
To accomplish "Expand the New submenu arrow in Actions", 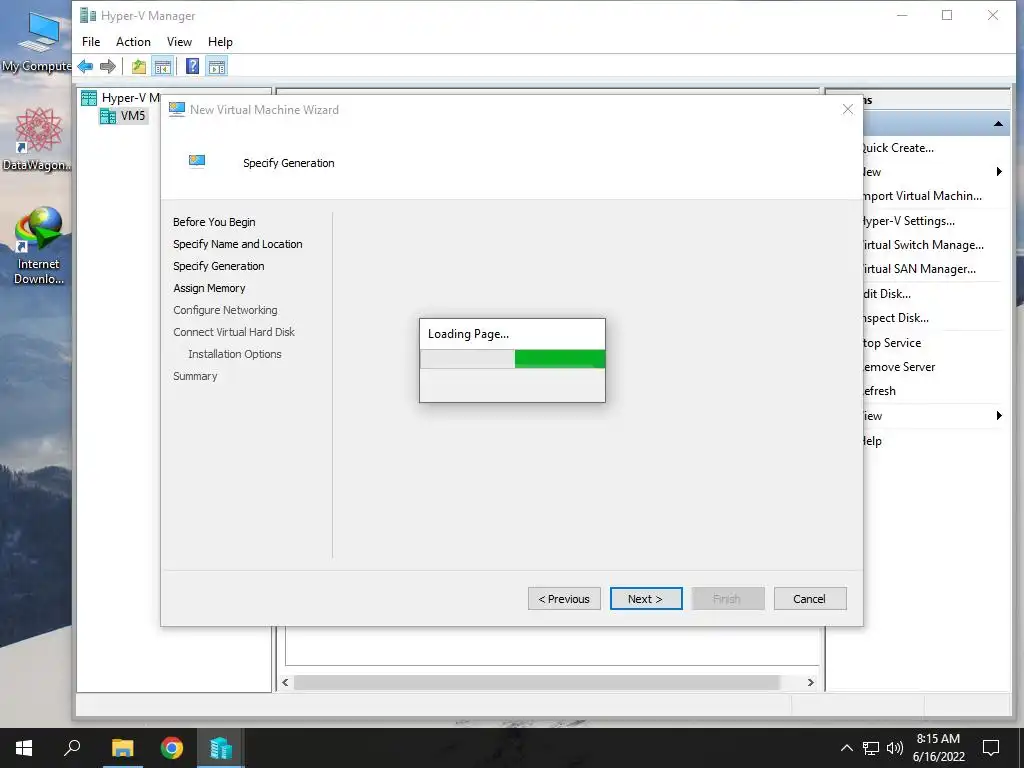I will click(999, 172).
